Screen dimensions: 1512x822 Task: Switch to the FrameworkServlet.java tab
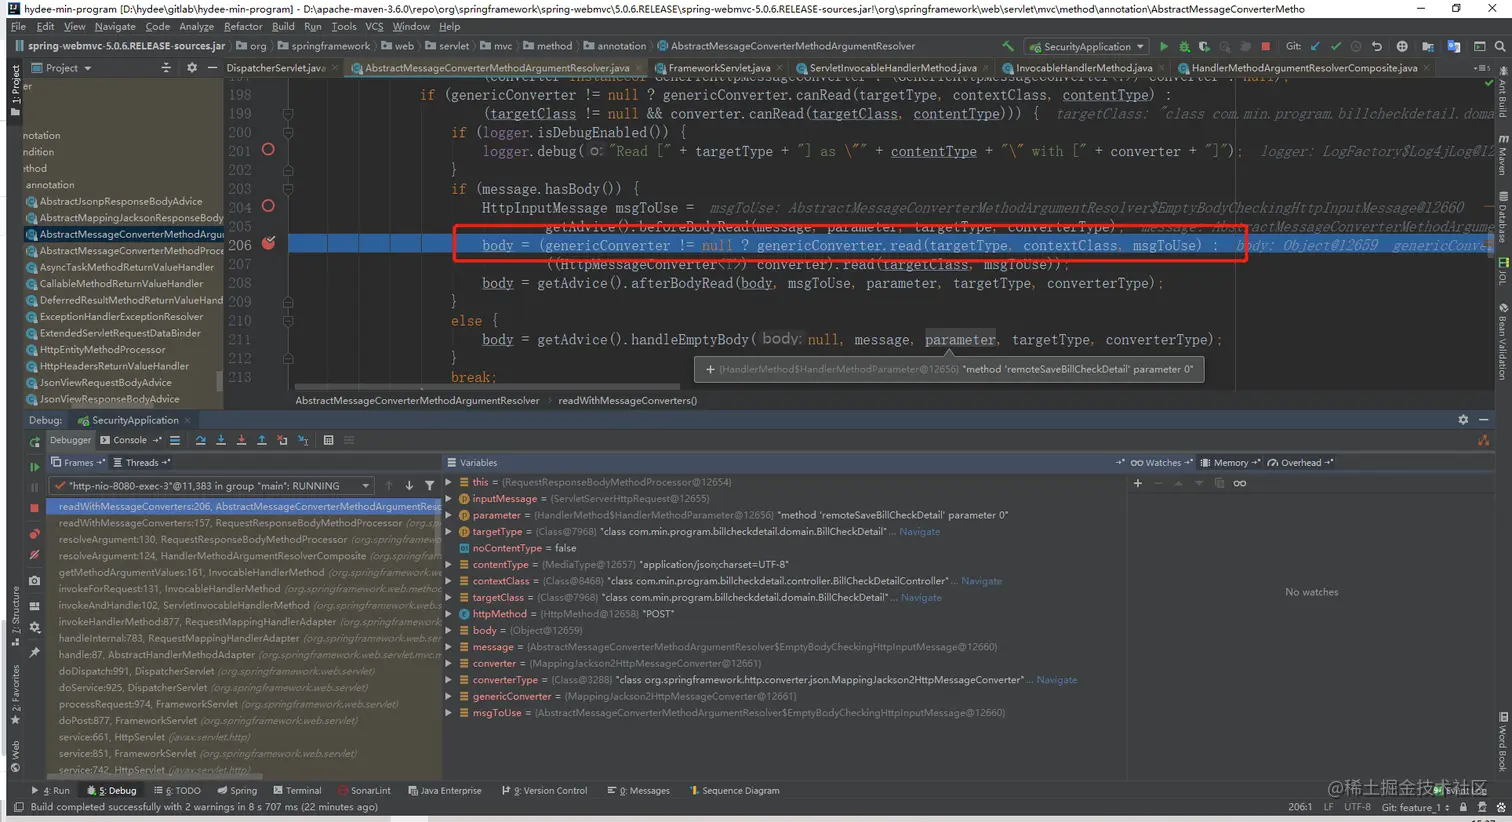718,68
